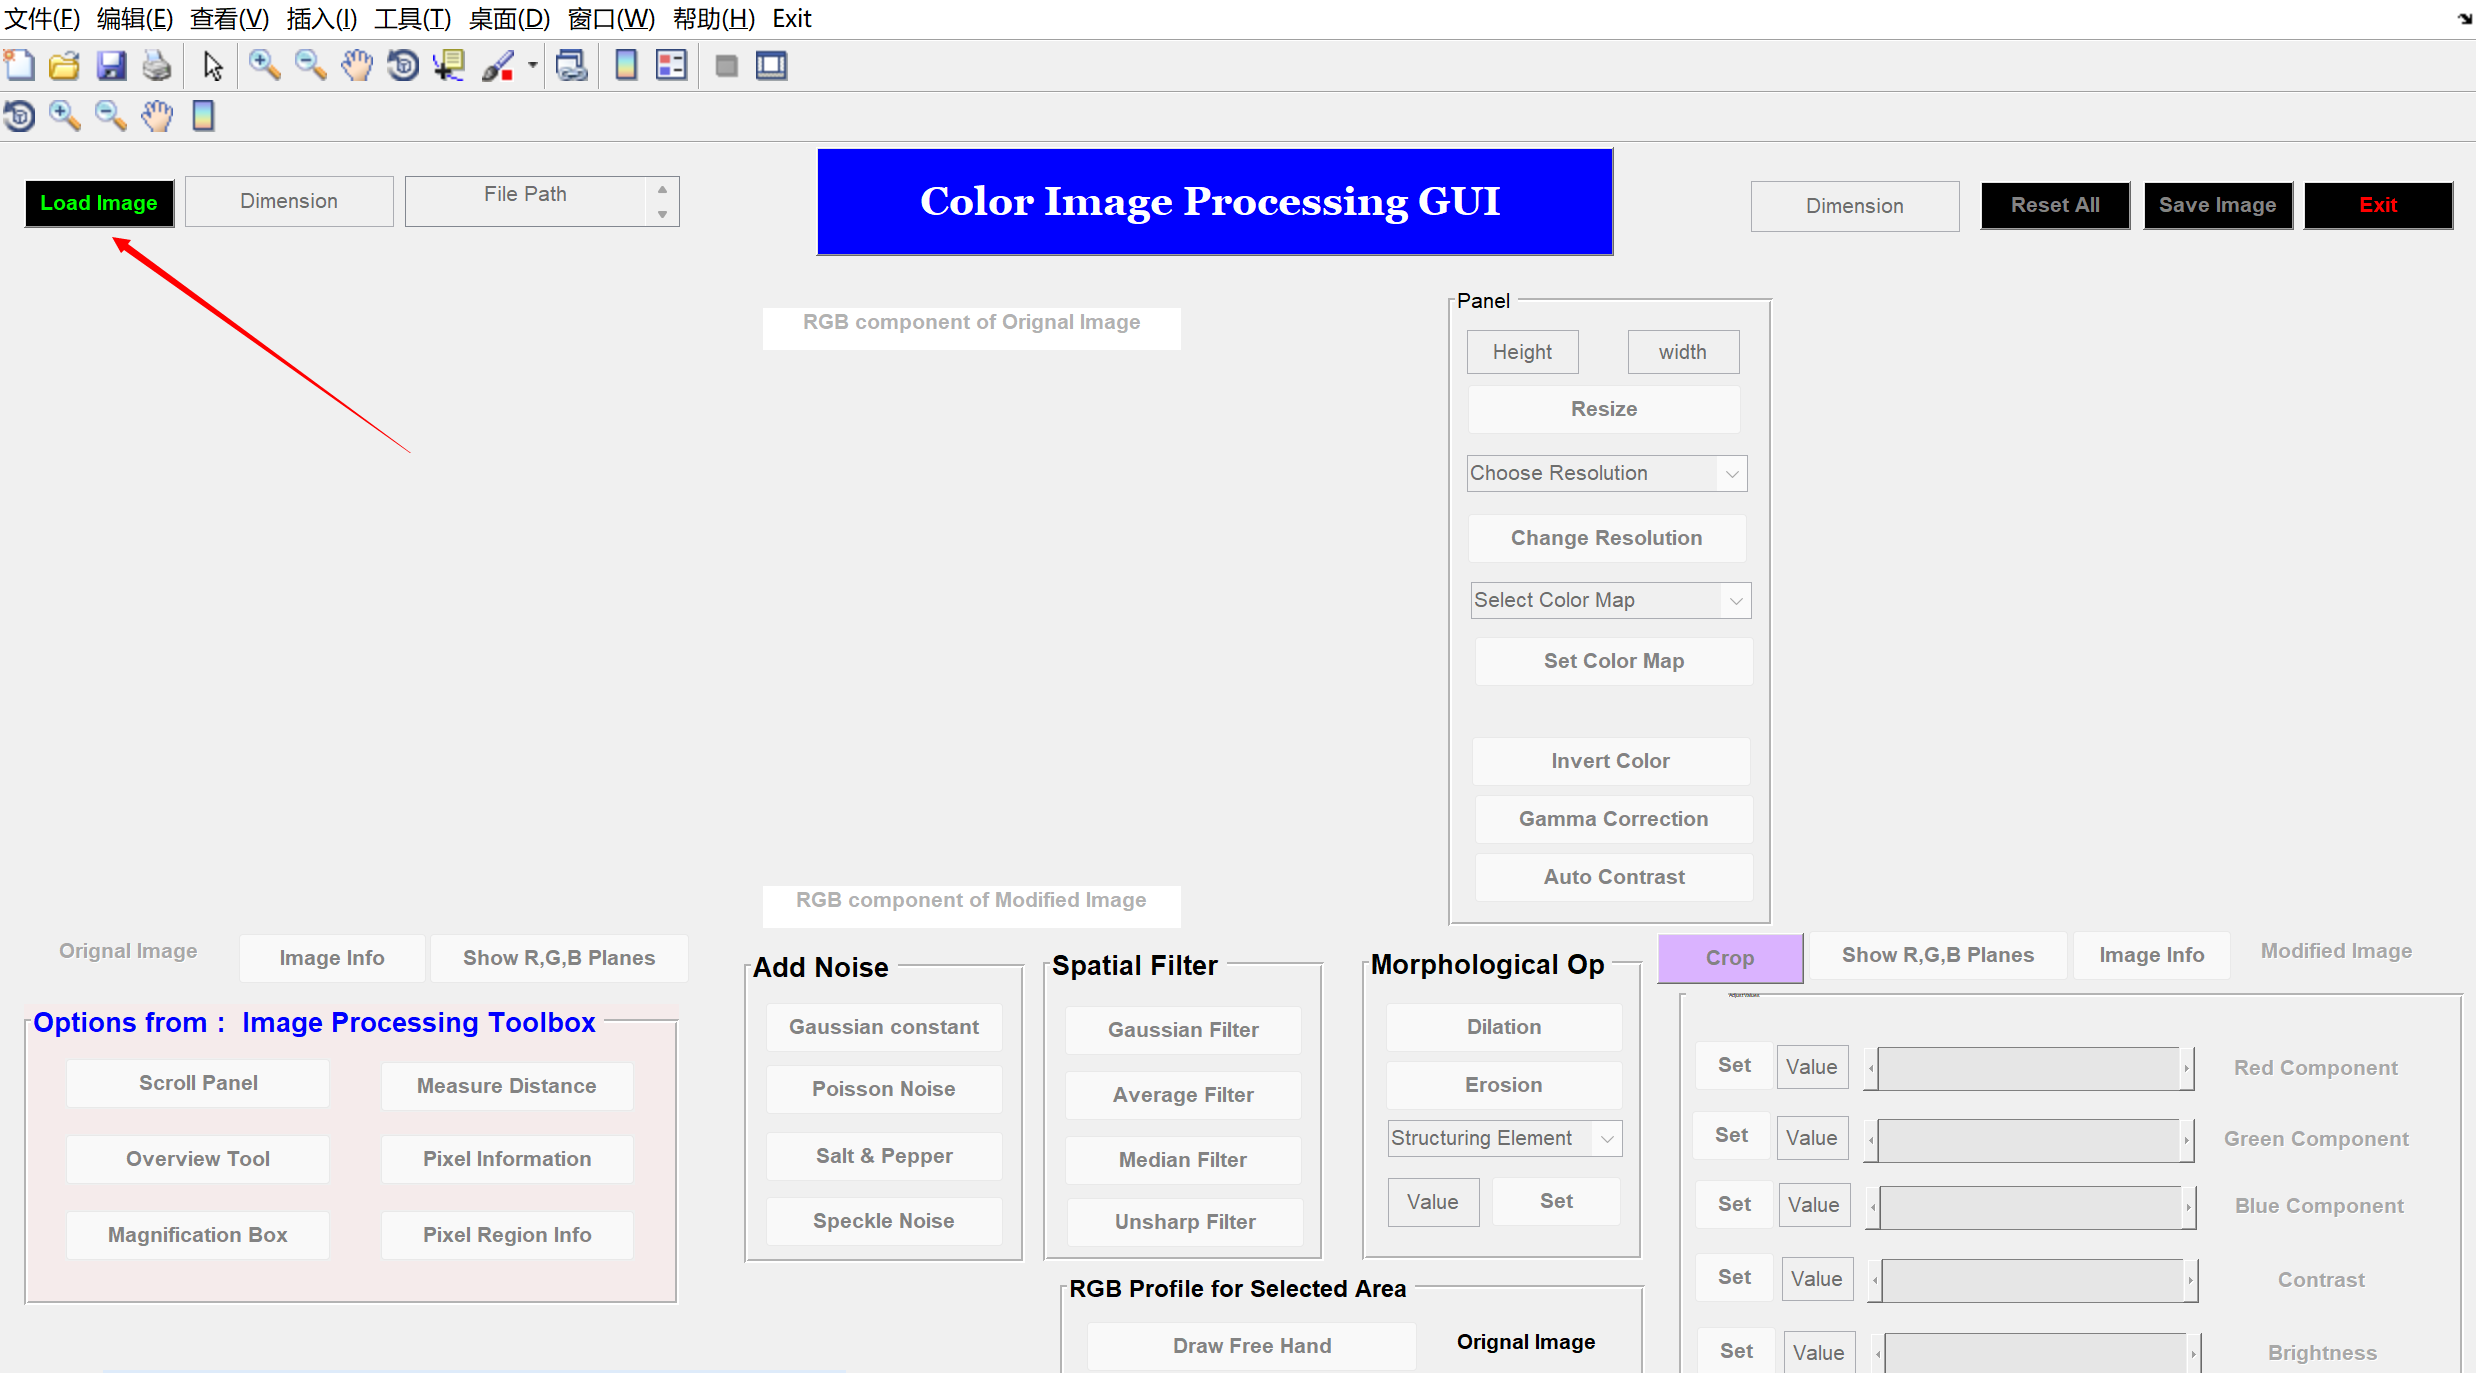Select the Brush data tool icon
This screenshot has width=2476, height=1373.
(x=497, y=66)
